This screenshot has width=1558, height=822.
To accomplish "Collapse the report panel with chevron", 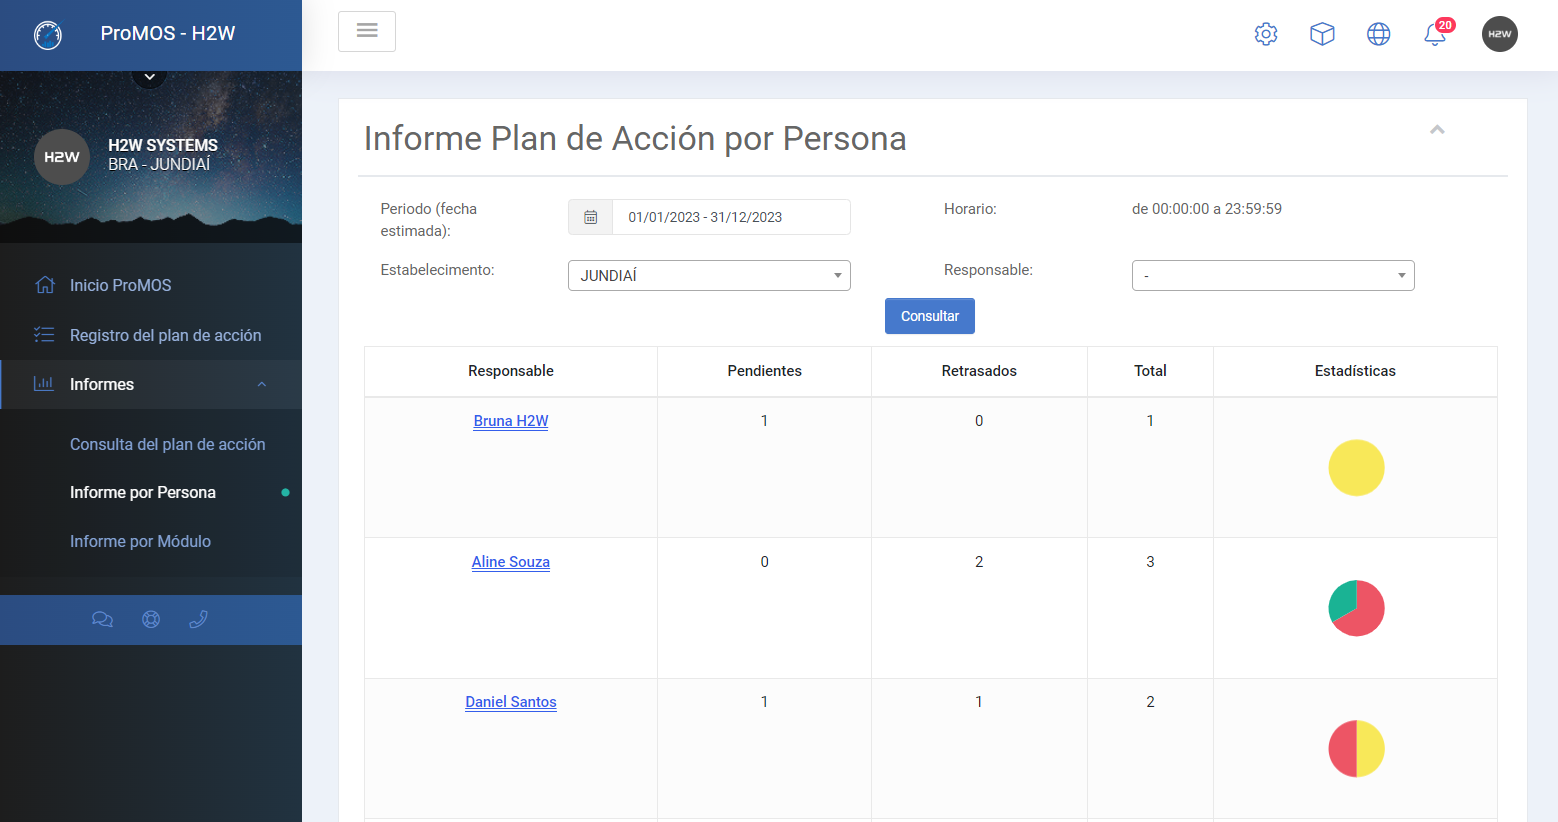I will click(x=1437, y=130).
